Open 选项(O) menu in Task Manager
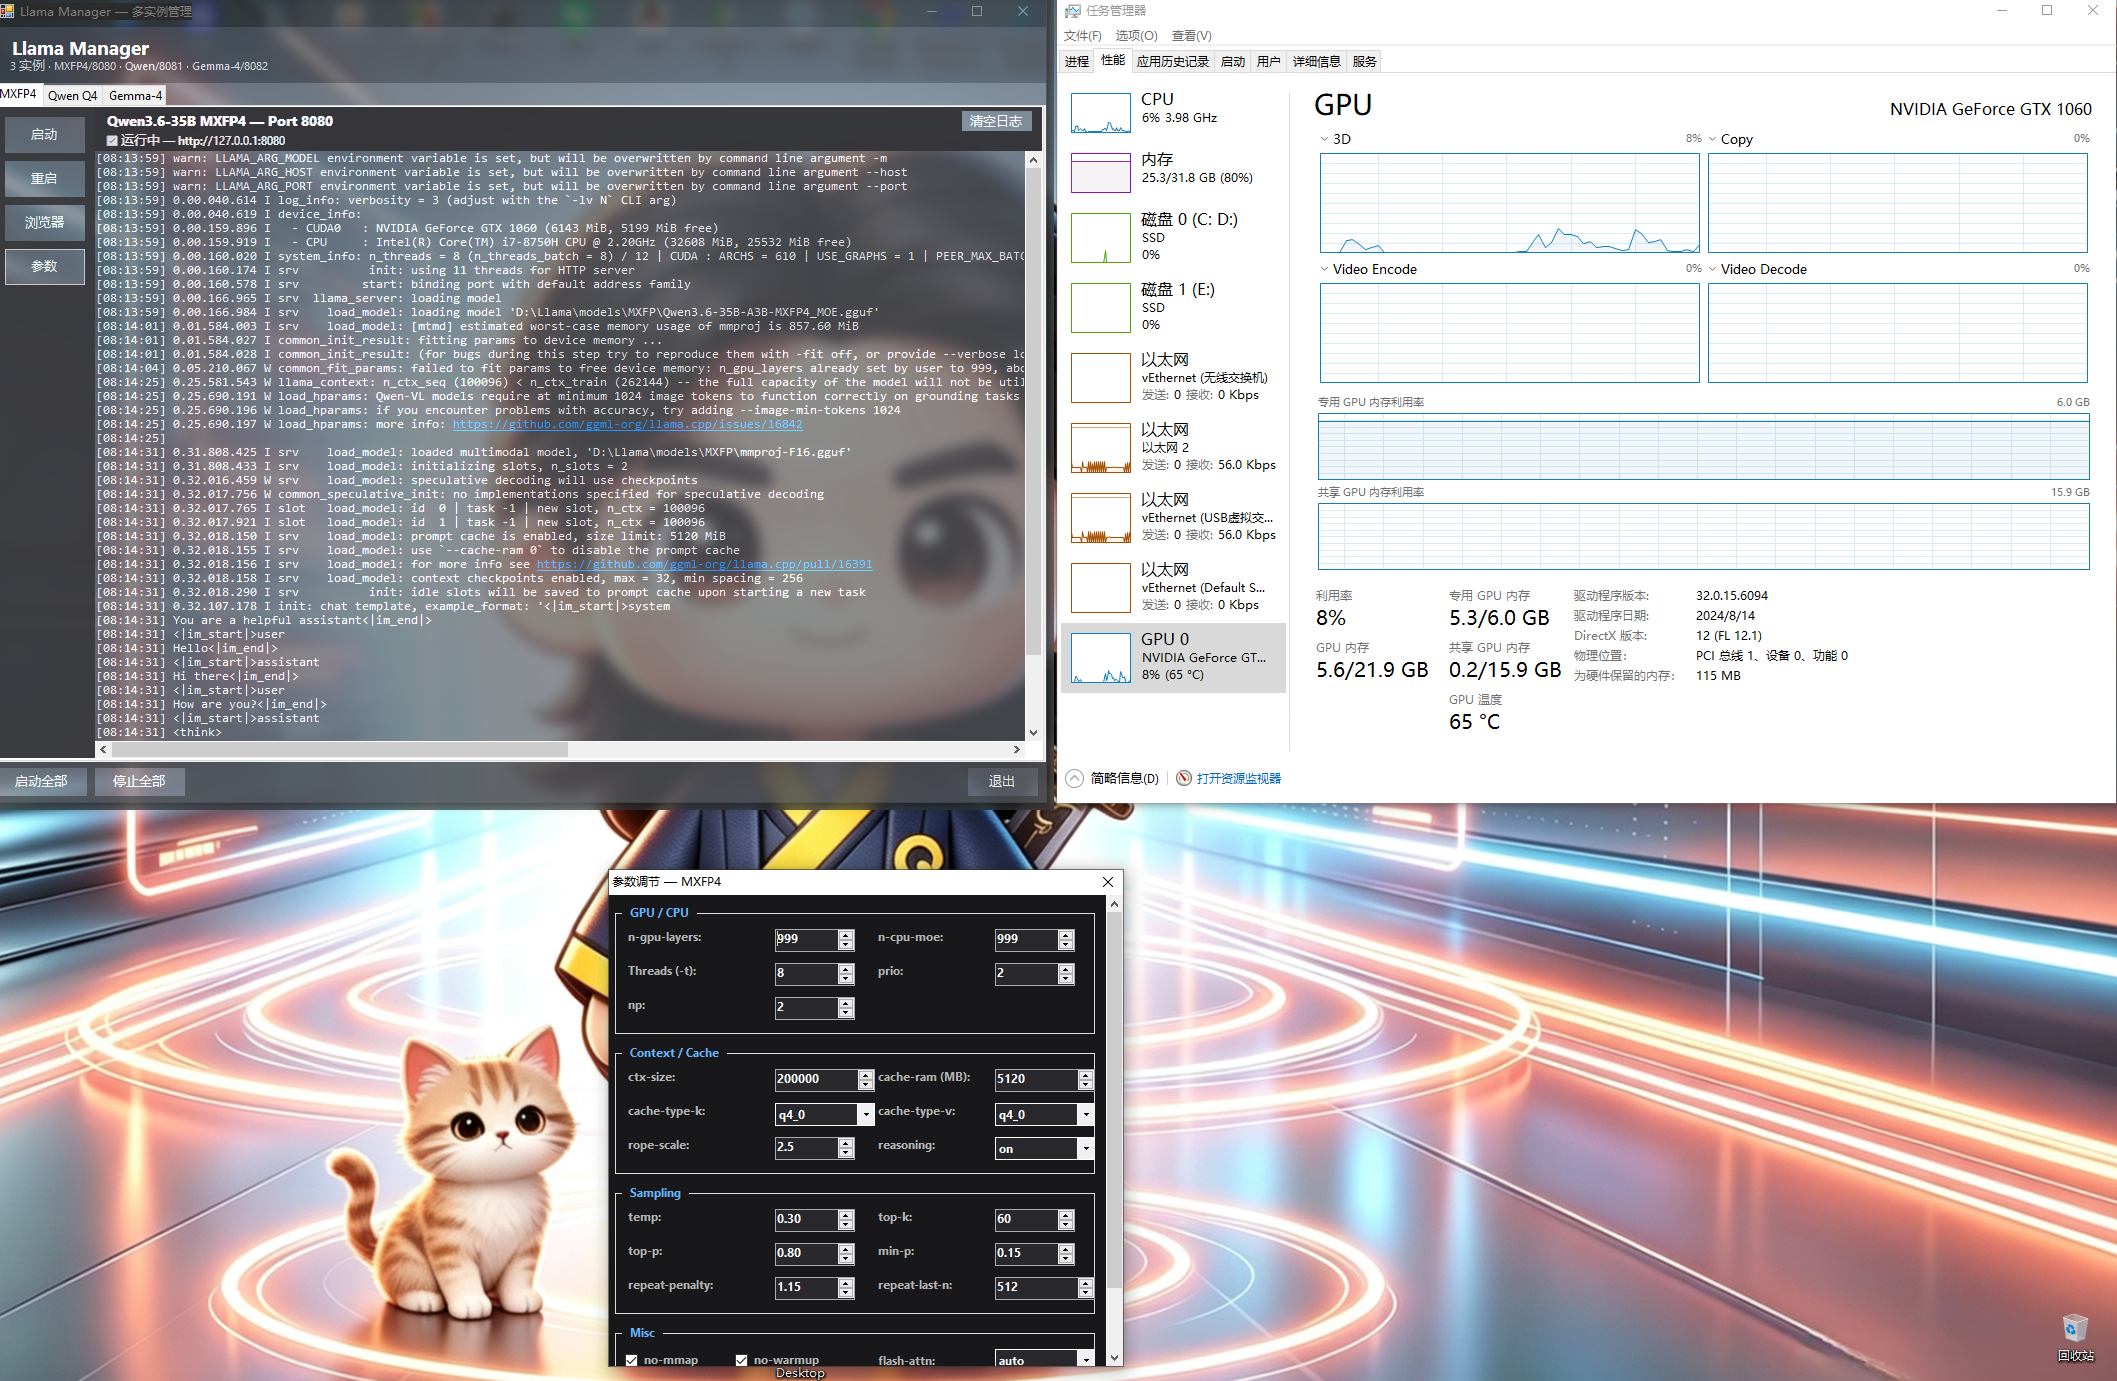 coord(1137,36)
